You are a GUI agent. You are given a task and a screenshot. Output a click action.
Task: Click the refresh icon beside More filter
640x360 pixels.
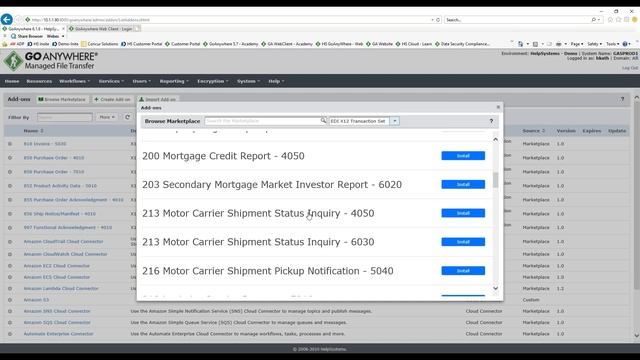click(127, 117)
